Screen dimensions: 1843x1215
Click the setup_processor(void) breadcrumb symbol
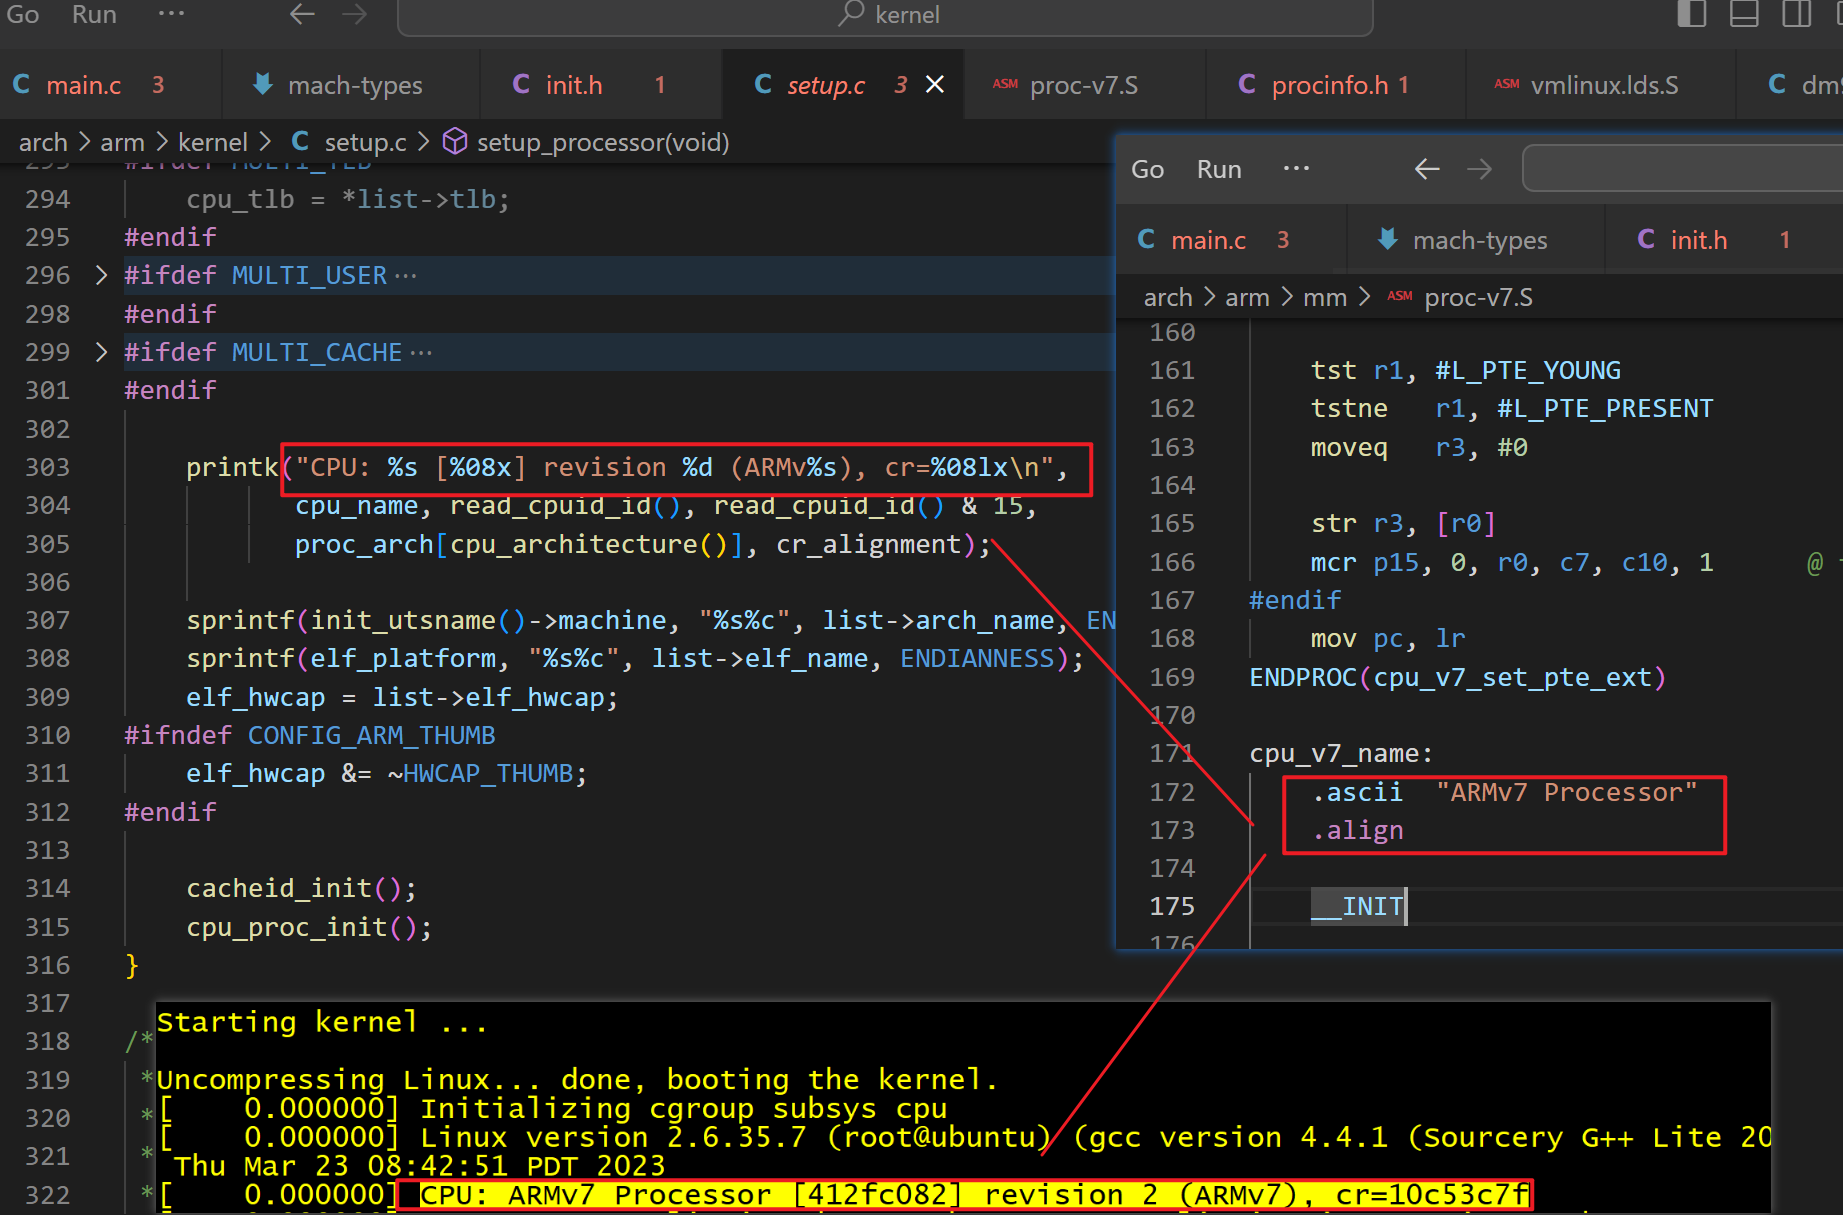[x=586, y=142]
